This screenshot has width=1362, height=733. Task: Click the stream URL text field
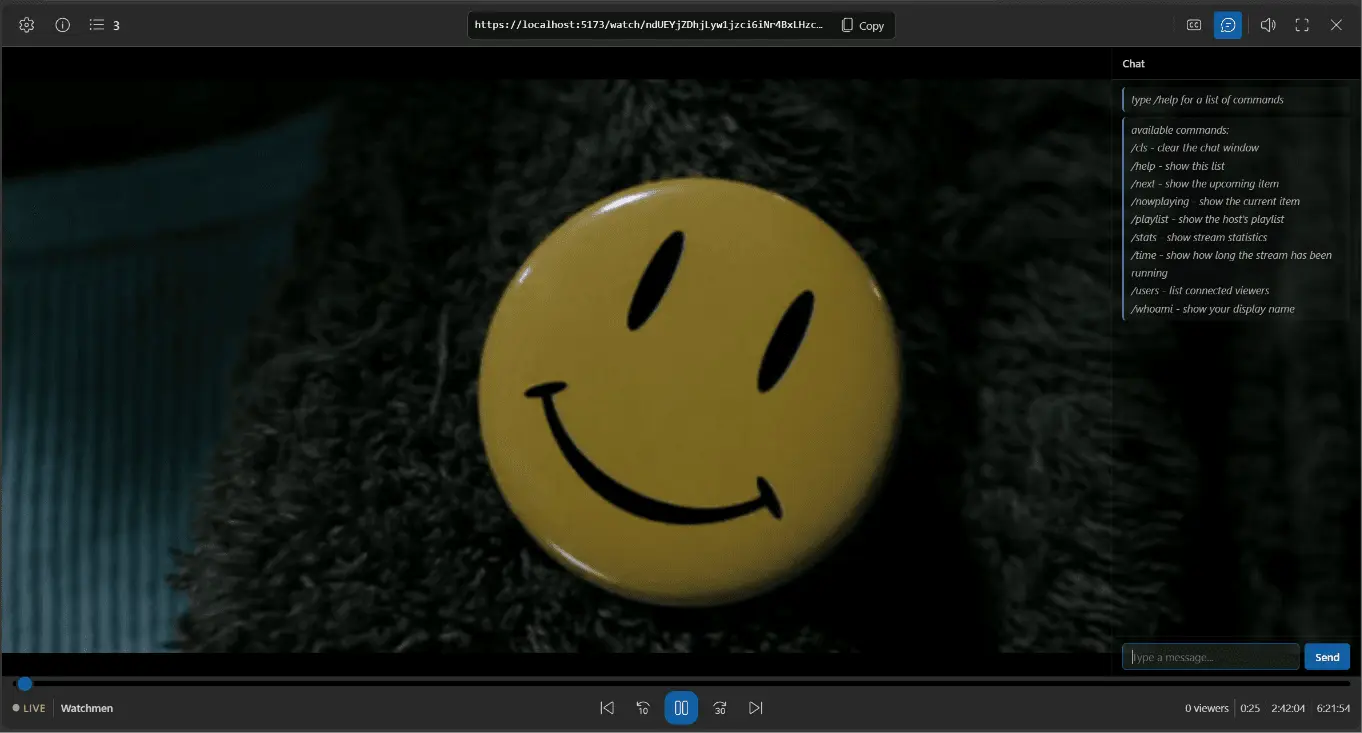pyautogui.click(x=650, y=25)
